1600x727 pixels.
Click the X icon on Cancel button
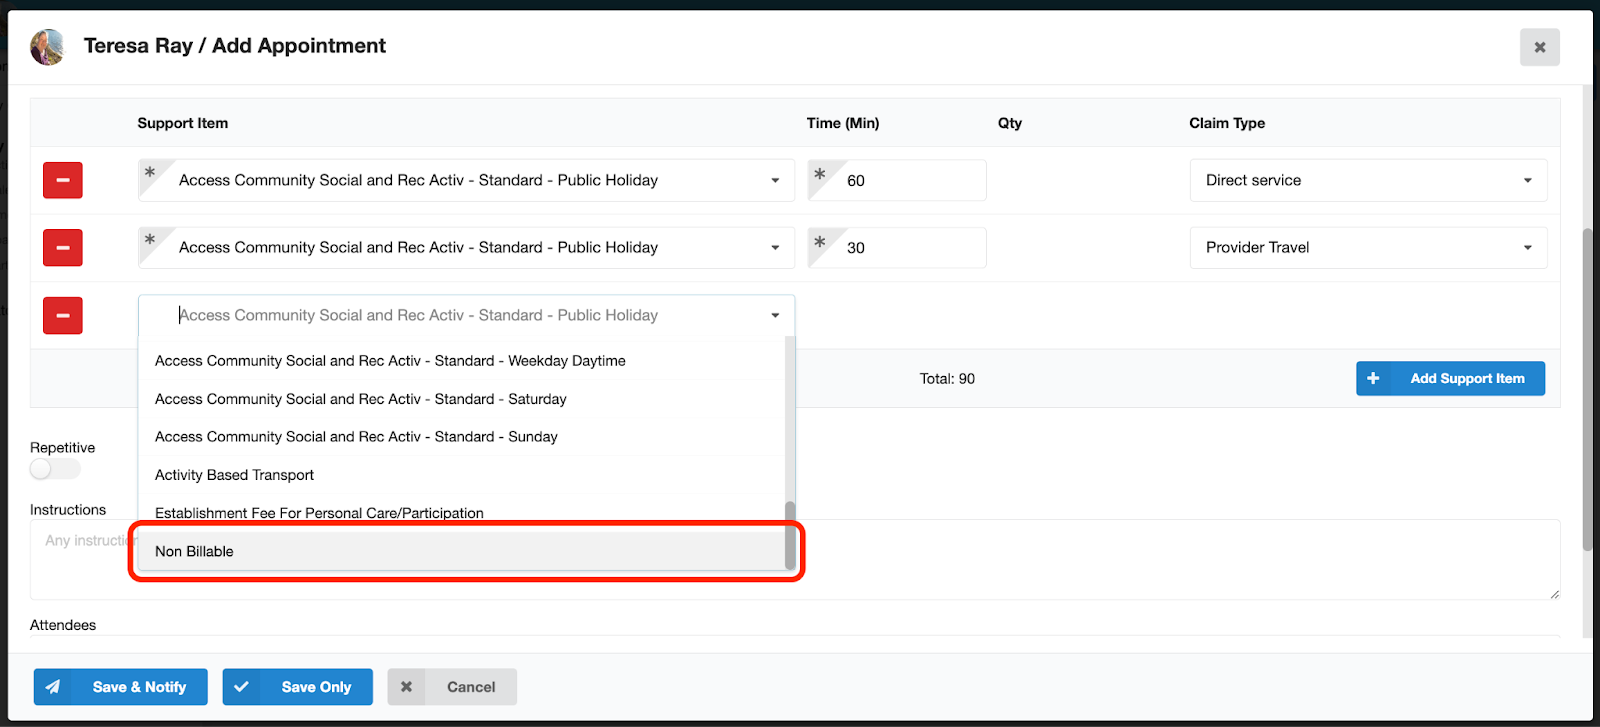point(406,687)
